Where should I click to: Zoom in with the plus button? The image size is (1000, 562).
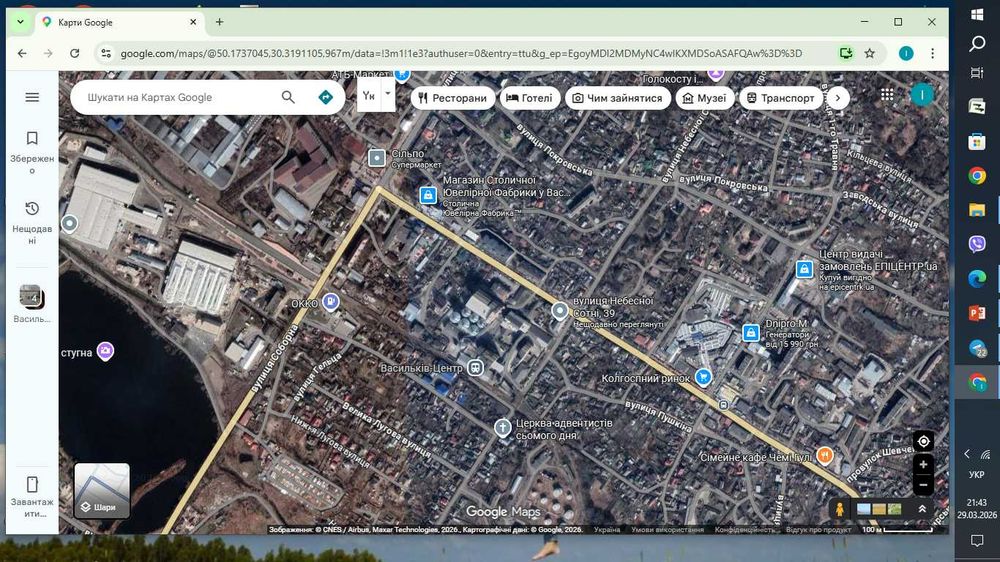[923, 465]
